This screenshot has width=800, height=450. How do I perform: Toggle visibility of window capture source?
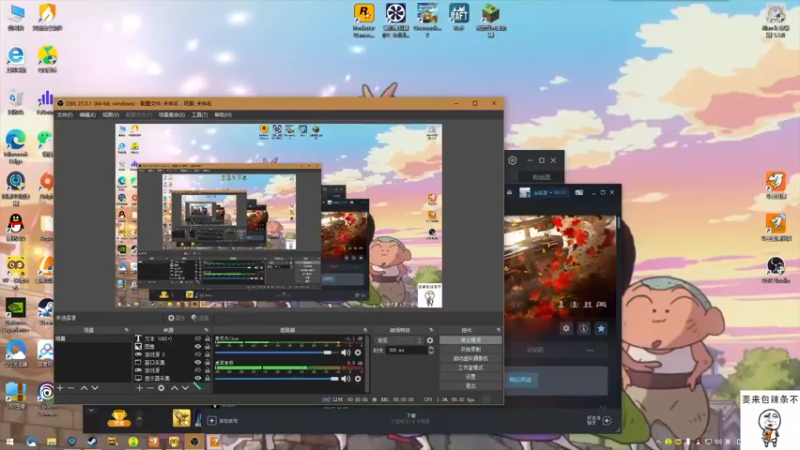[x=198, y=362]
